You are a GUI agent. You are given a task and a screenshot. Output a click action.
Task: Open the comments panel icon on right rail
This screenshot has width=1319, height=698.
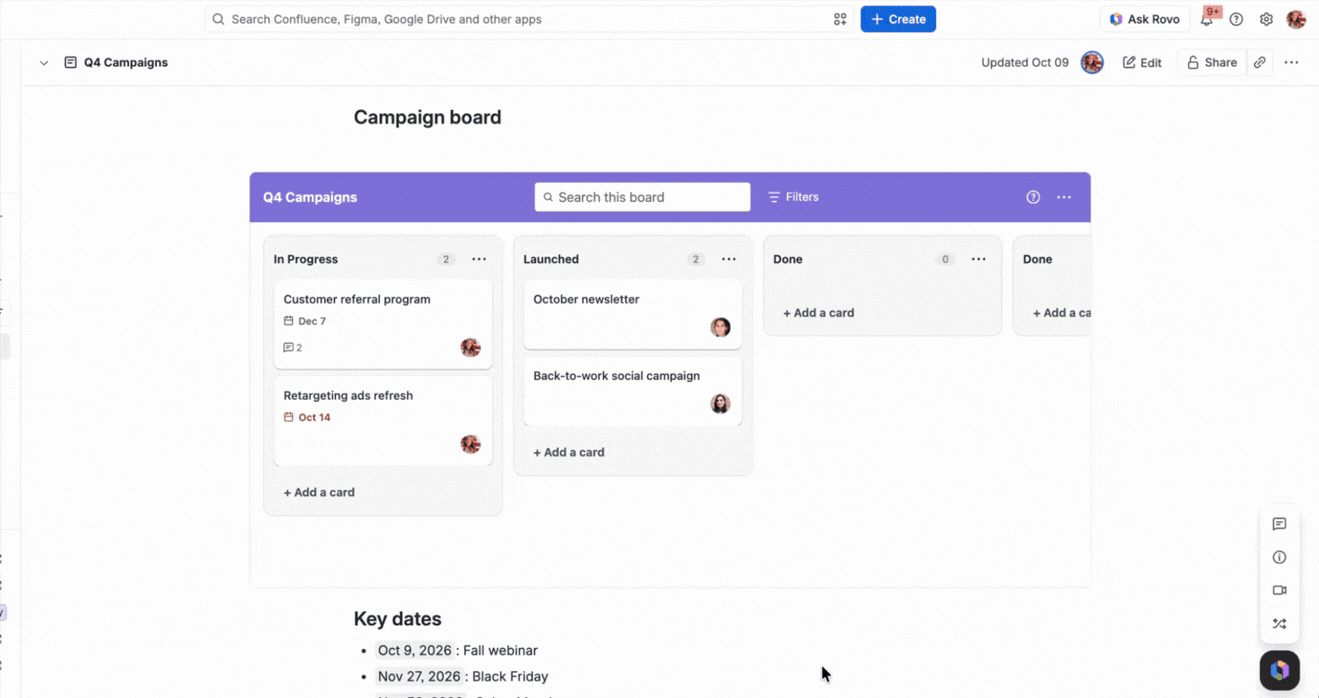point(1279,524)
